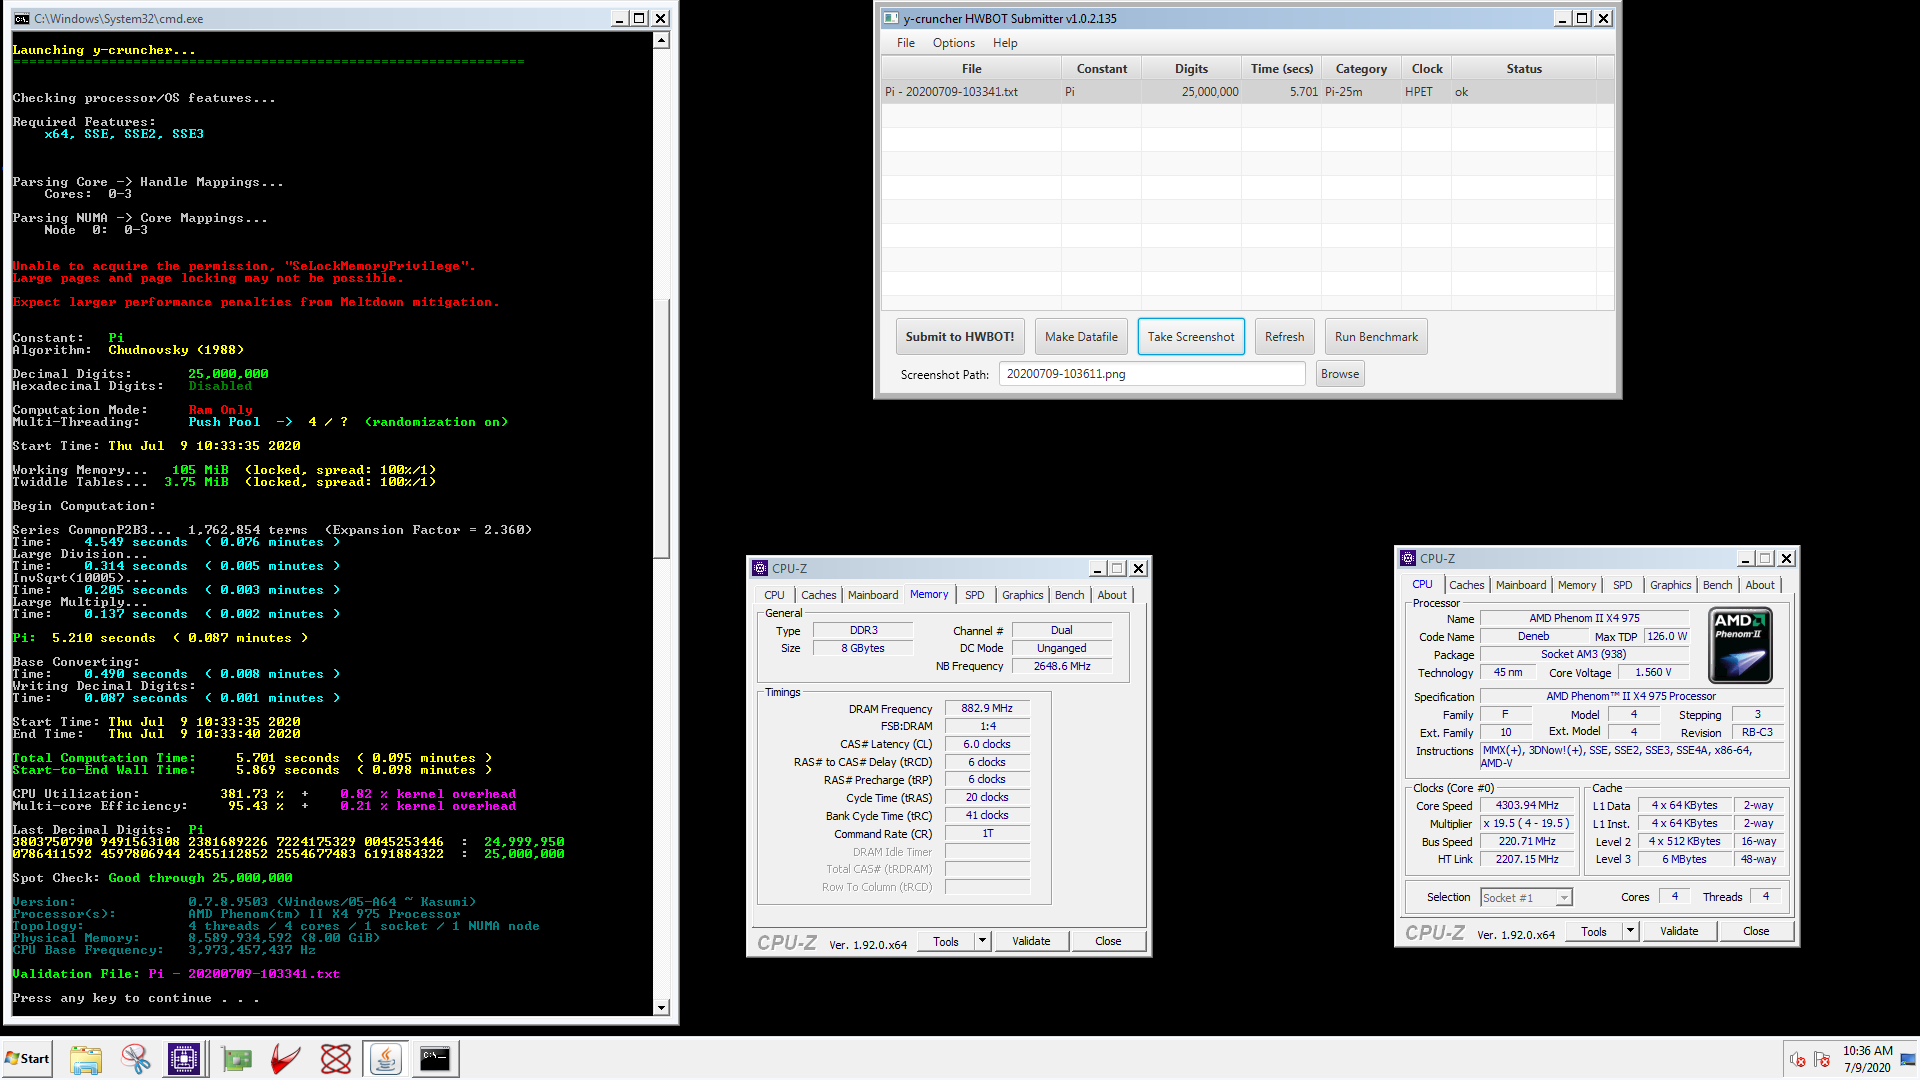Launch the Snipping Tool taskbar icon
The image size is (1920, 1080).
coord(136,1059)
